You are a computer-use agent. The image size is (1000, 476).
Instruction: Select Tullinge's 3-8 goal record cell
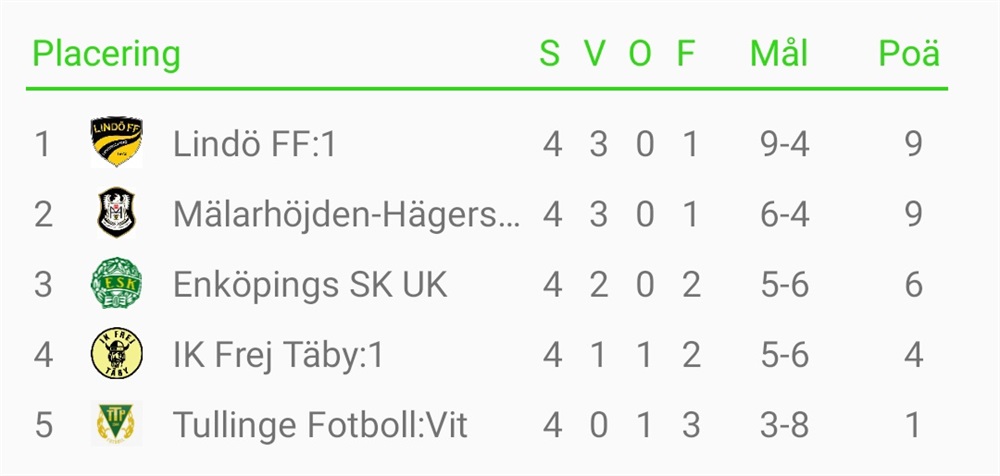click(x=784, y=426)
